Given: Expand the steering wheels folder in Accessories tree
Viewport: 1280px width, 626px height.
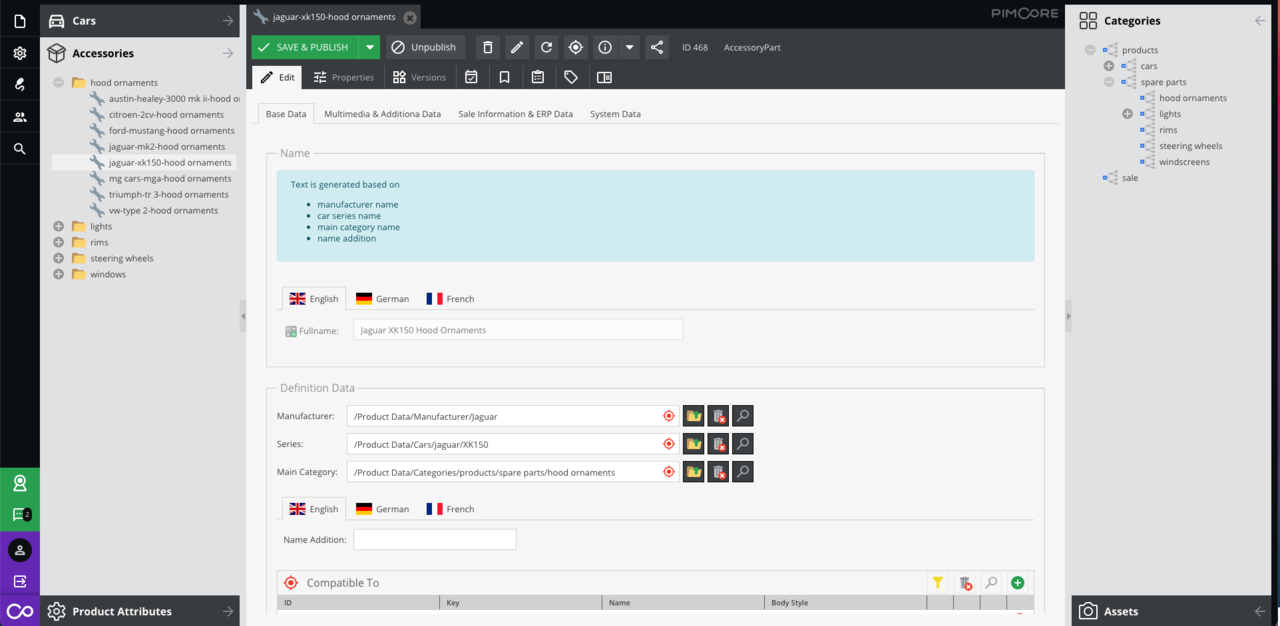Looking at the screenshot, I should 59,259.
